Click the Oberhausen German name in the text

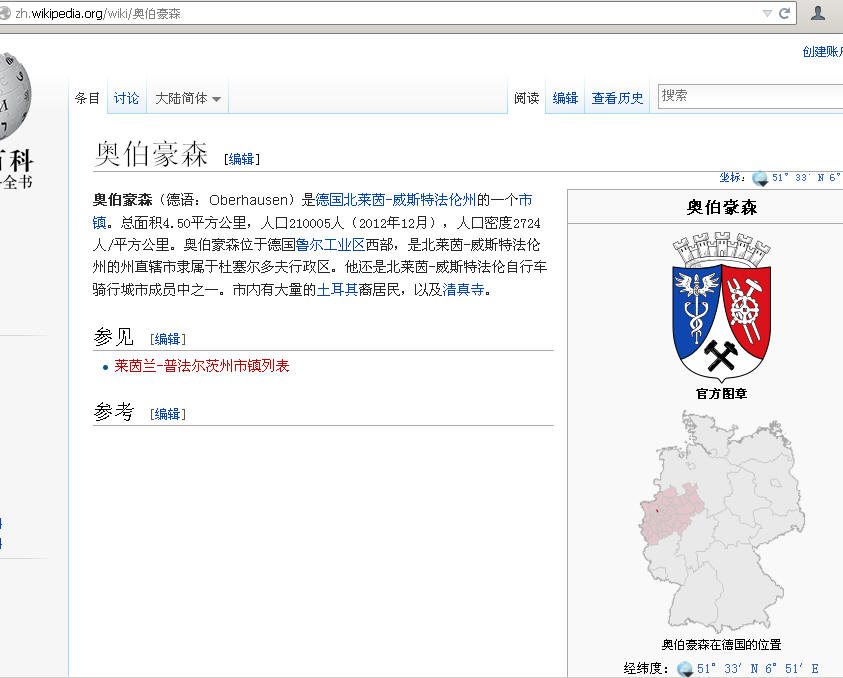click(x=249, y=200)
